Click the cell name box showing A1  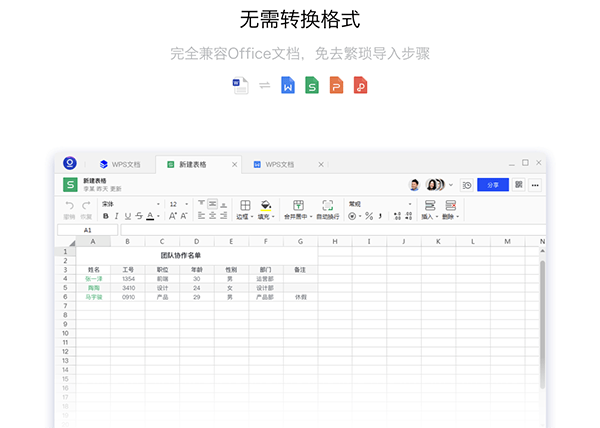(x=88, y=230)
